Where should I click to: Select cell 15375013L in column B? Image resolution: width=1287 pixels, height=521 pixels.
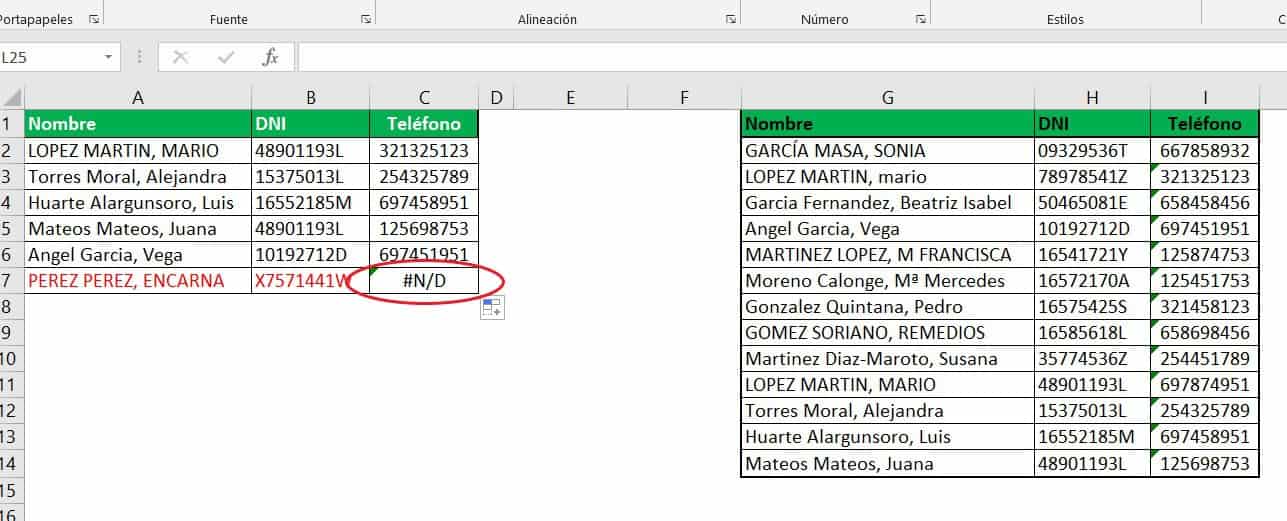point(311,177)
